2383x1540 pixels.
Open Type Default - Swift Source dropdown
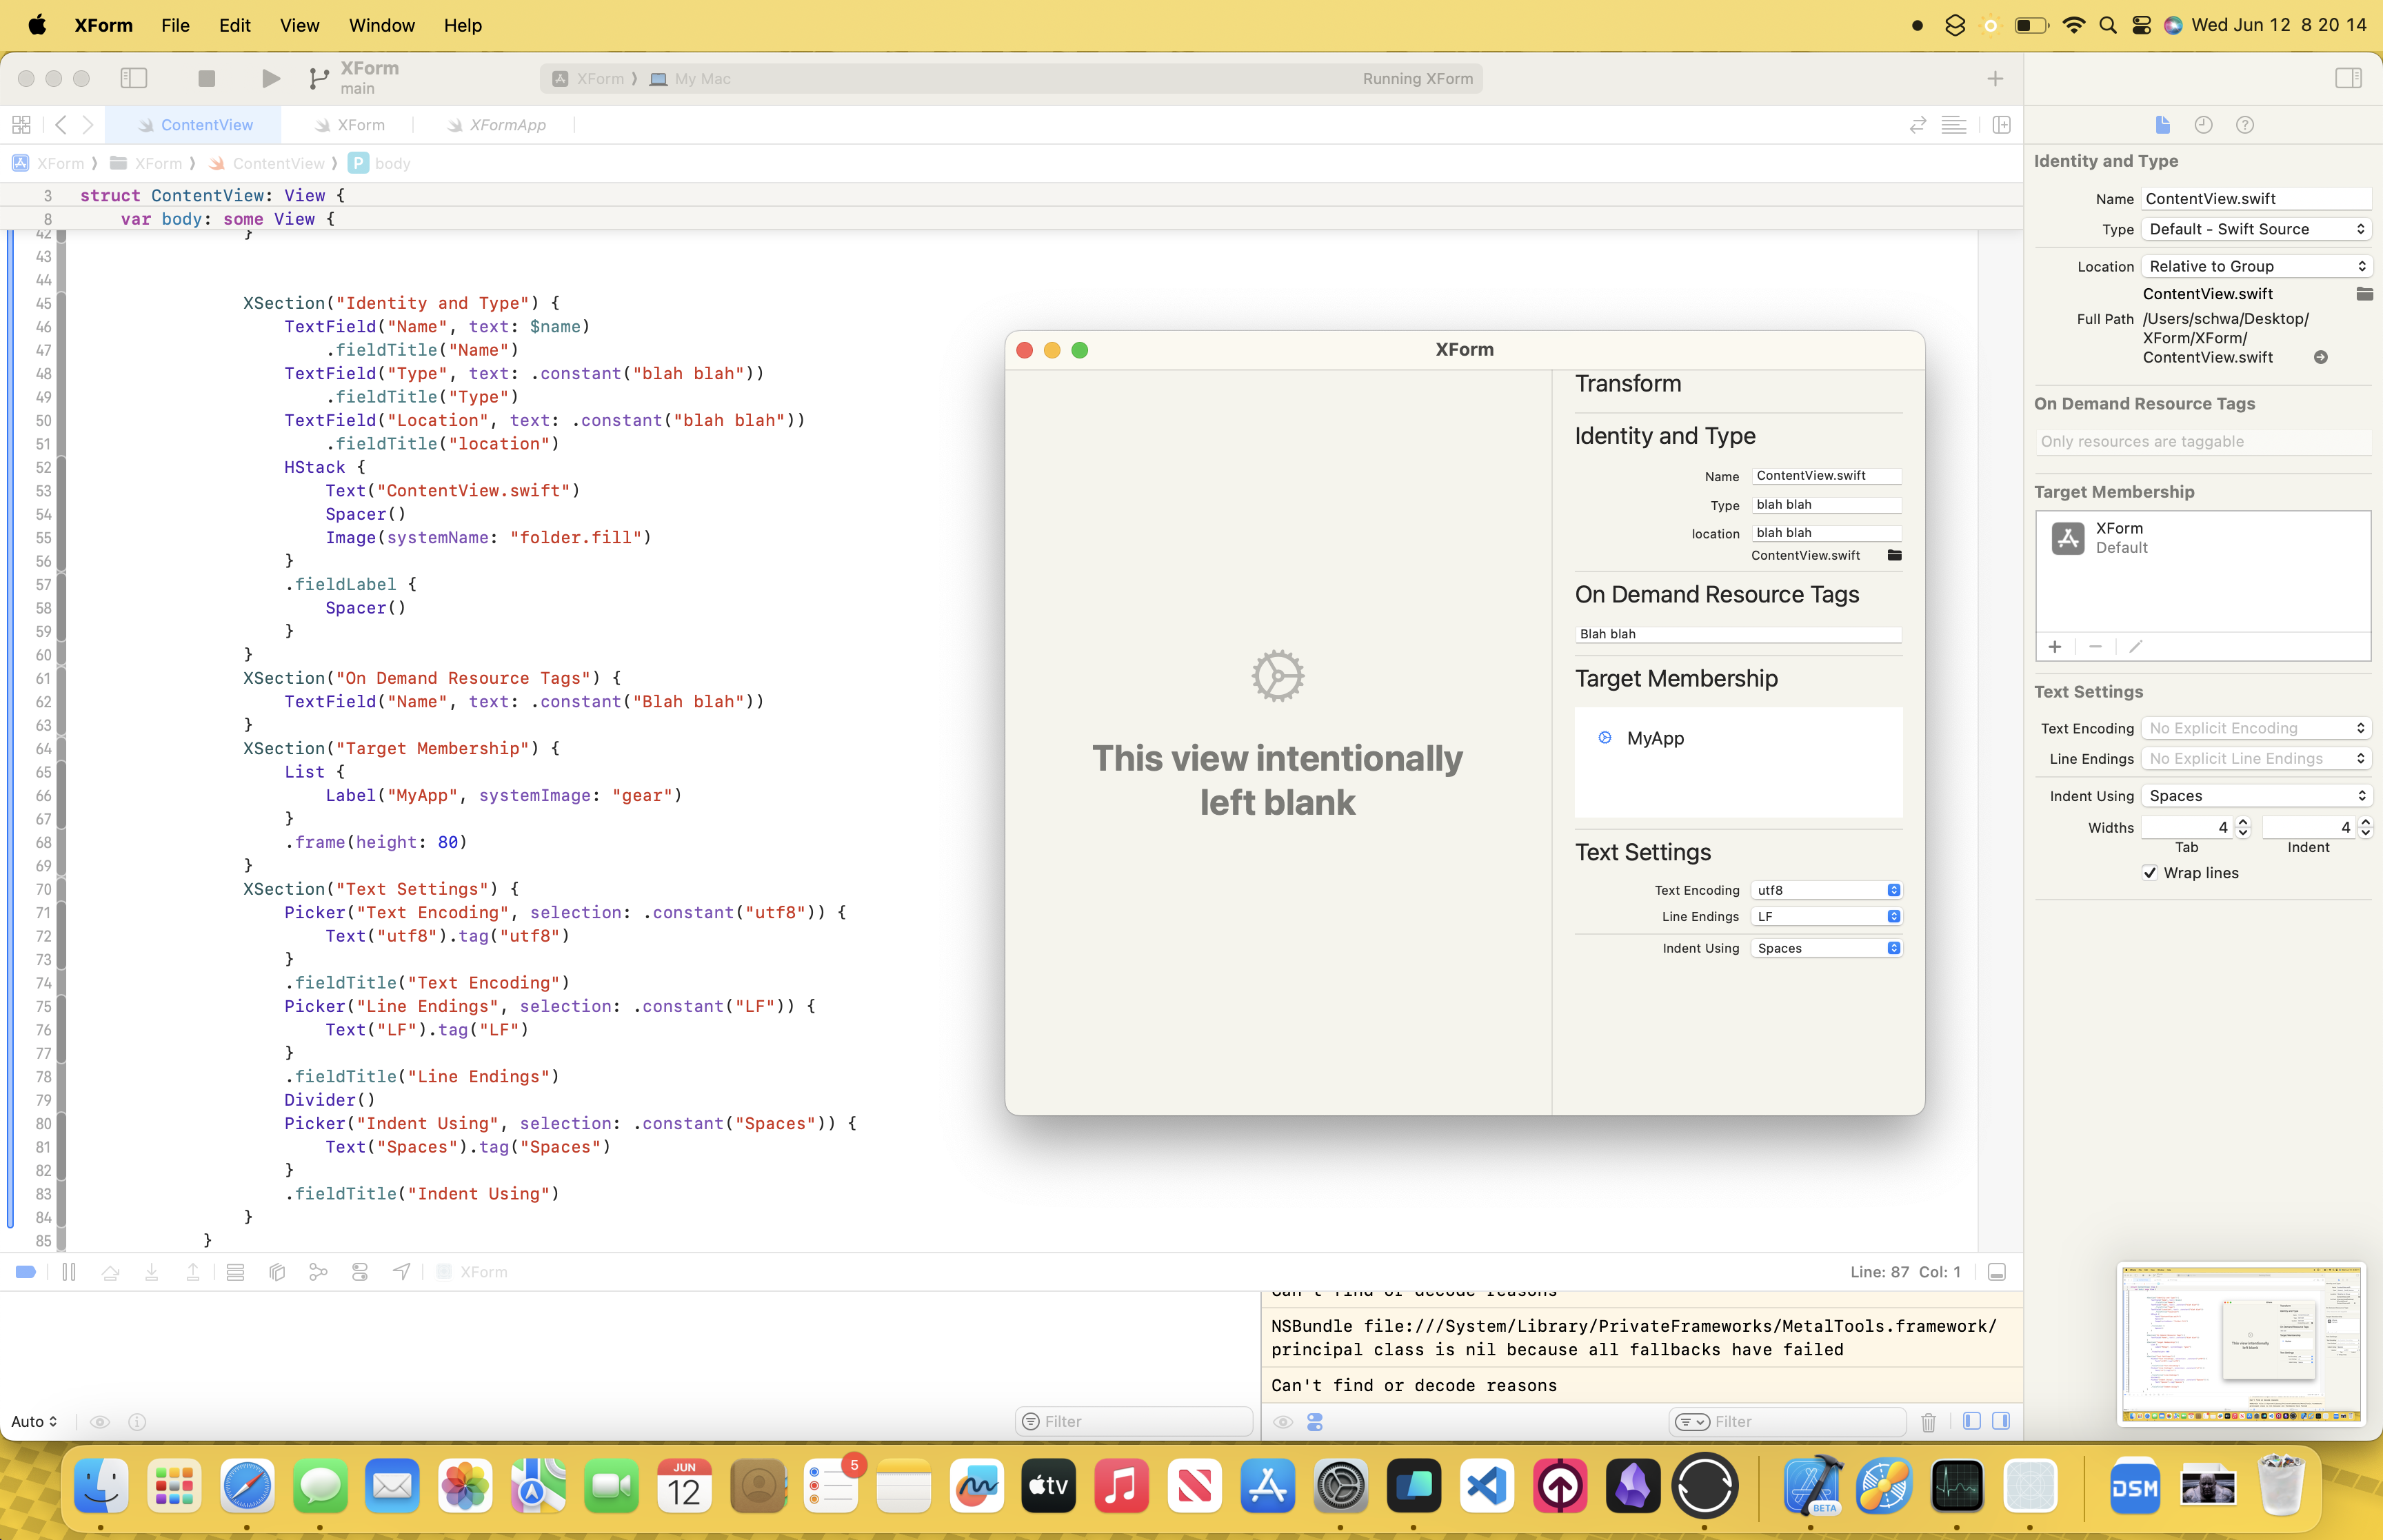[x=2256, y=229]
